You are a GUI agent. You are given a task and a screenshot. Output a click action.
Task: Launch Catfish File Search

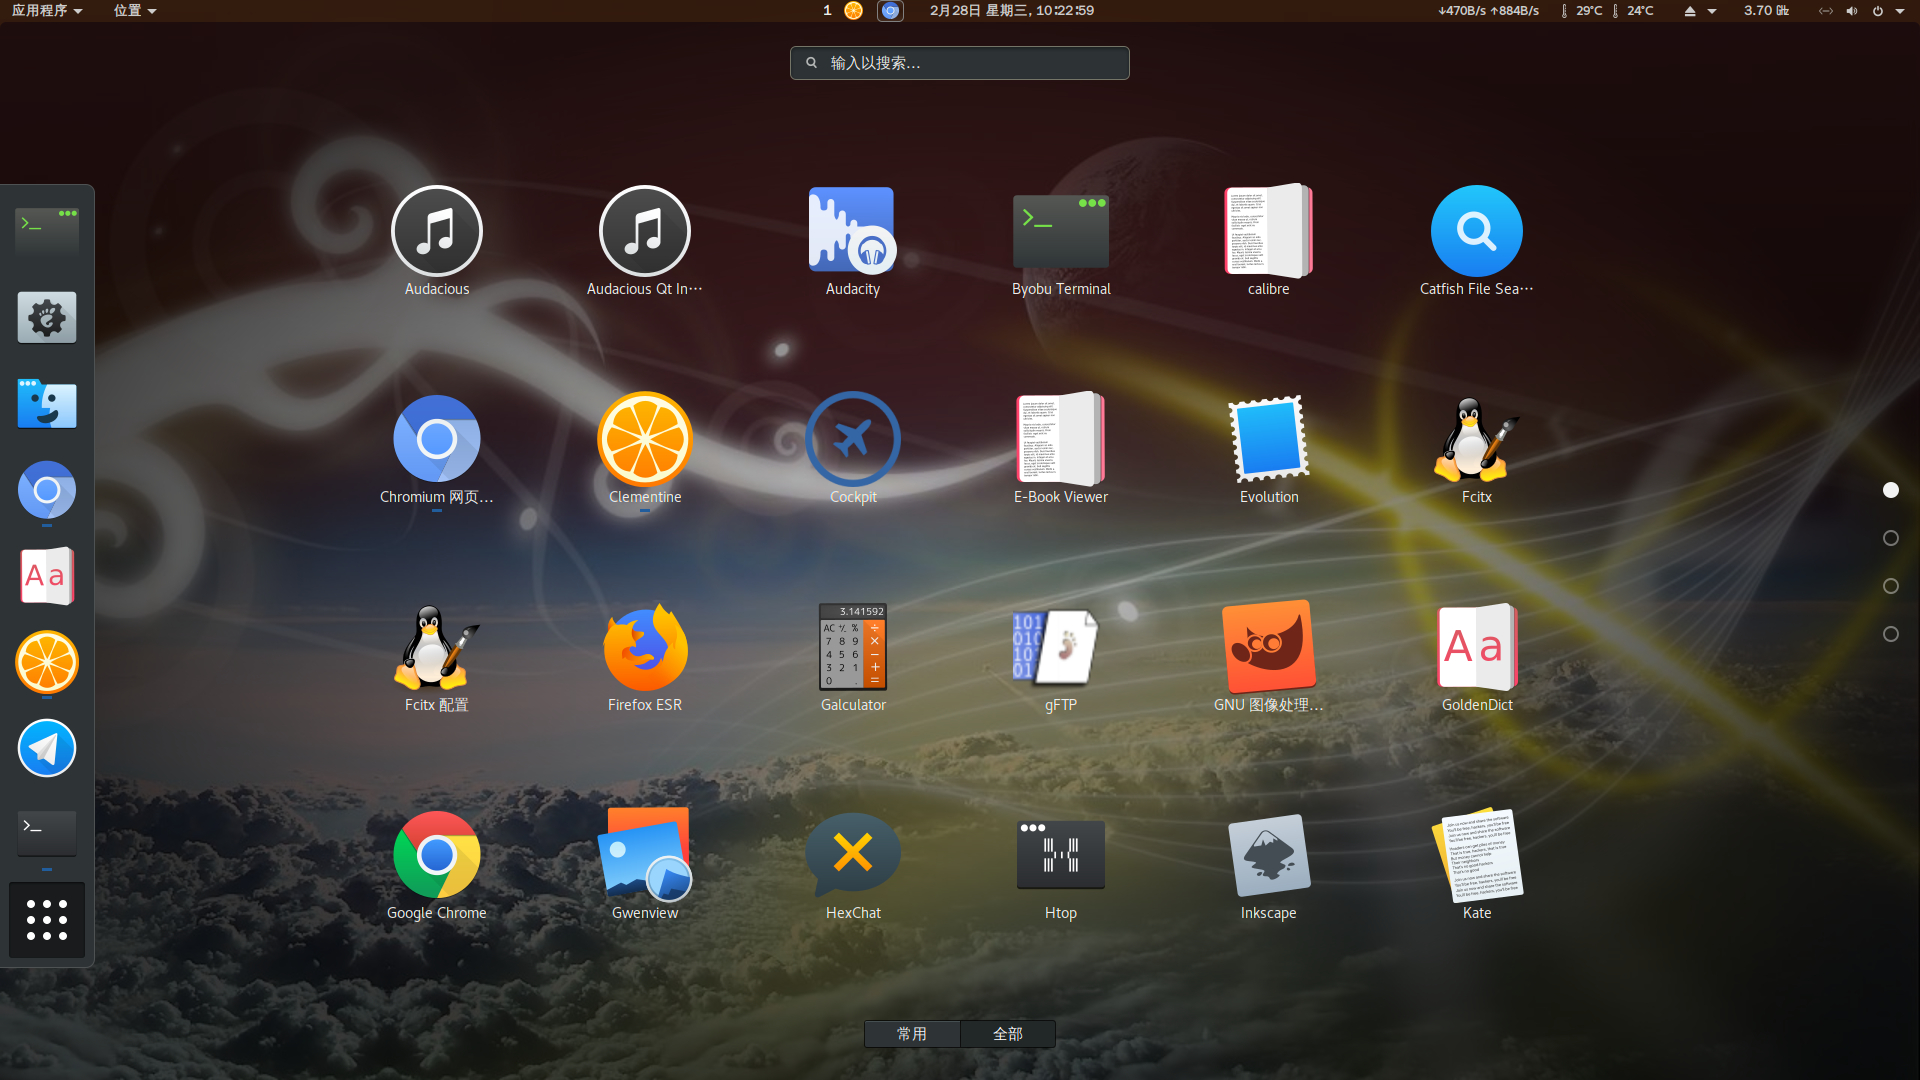point(1476,232)
